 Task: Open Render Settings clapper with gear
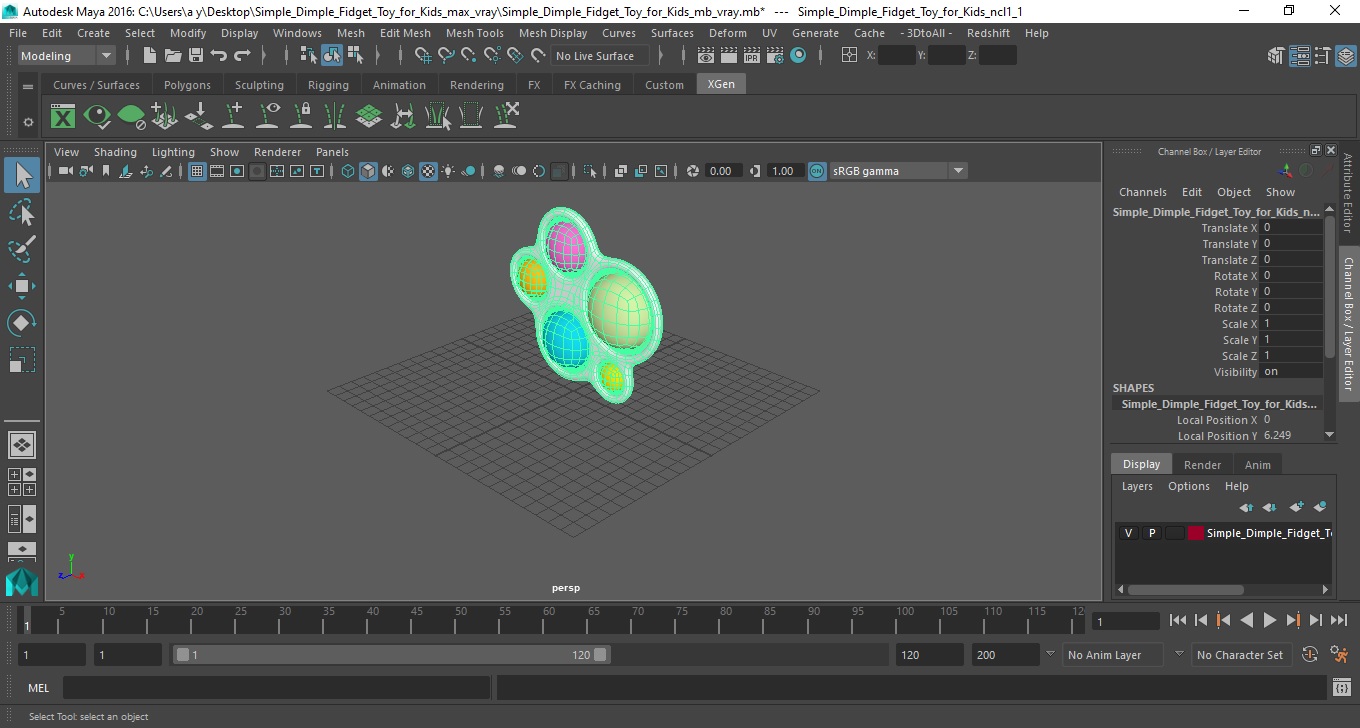[775, 56]
